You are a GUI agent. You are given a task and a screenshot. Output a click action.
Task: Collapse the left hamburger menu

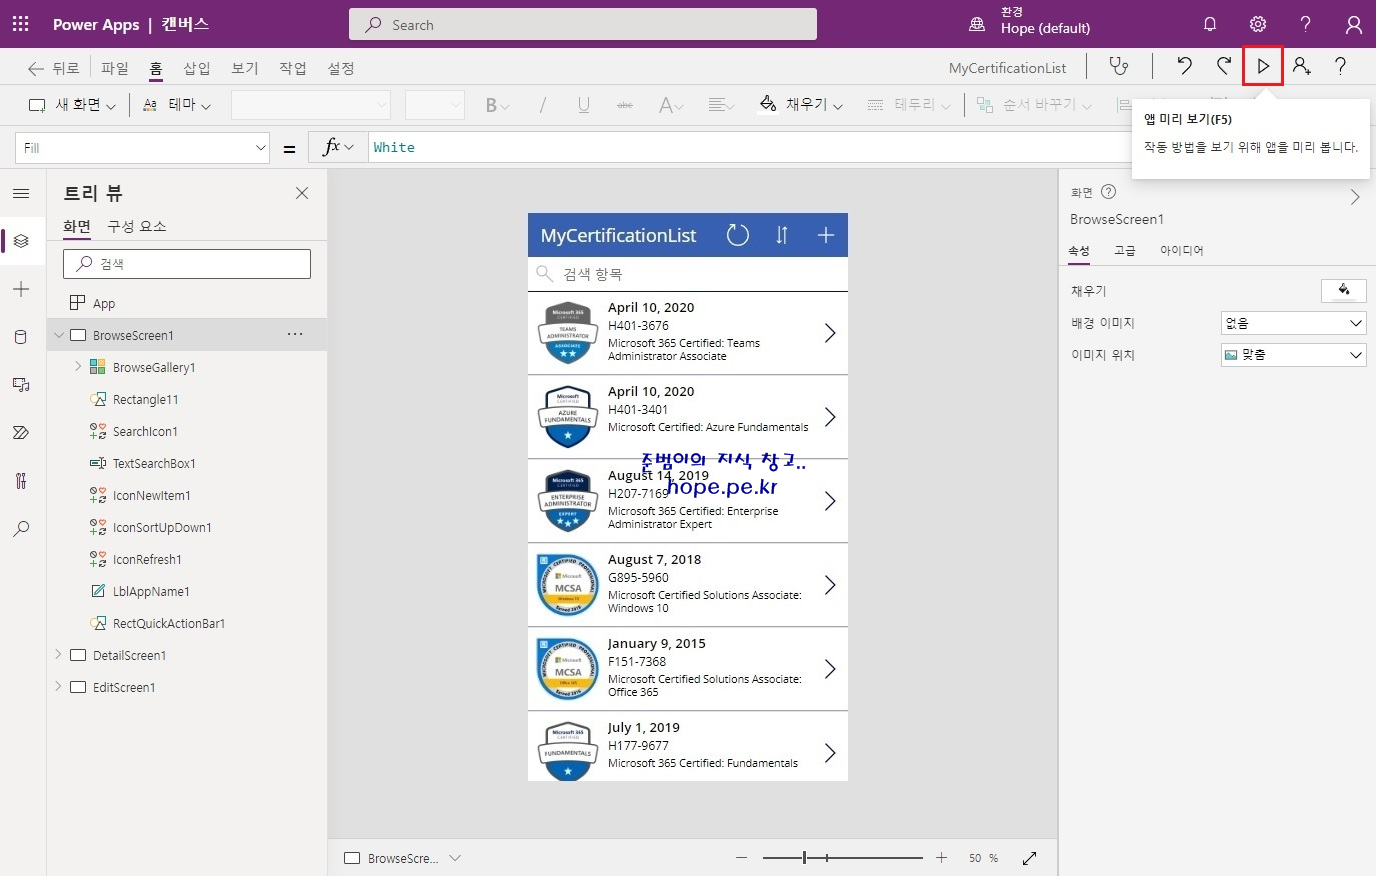pyautogui.click(x=21, y=193)
